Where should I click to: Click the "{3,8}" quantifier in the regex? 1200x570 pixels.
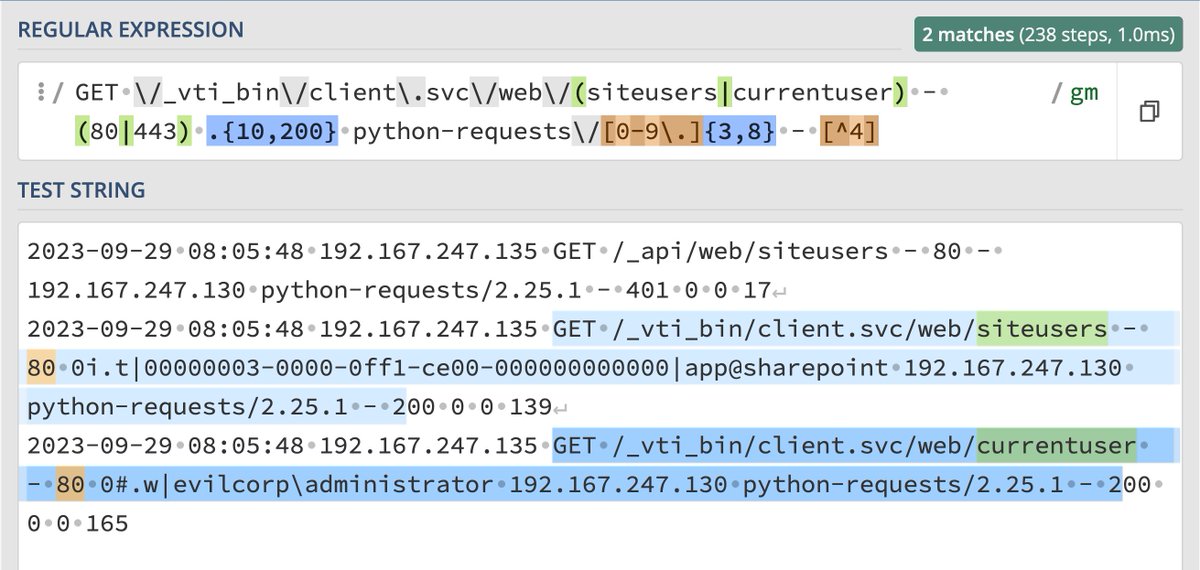point(742,133)
